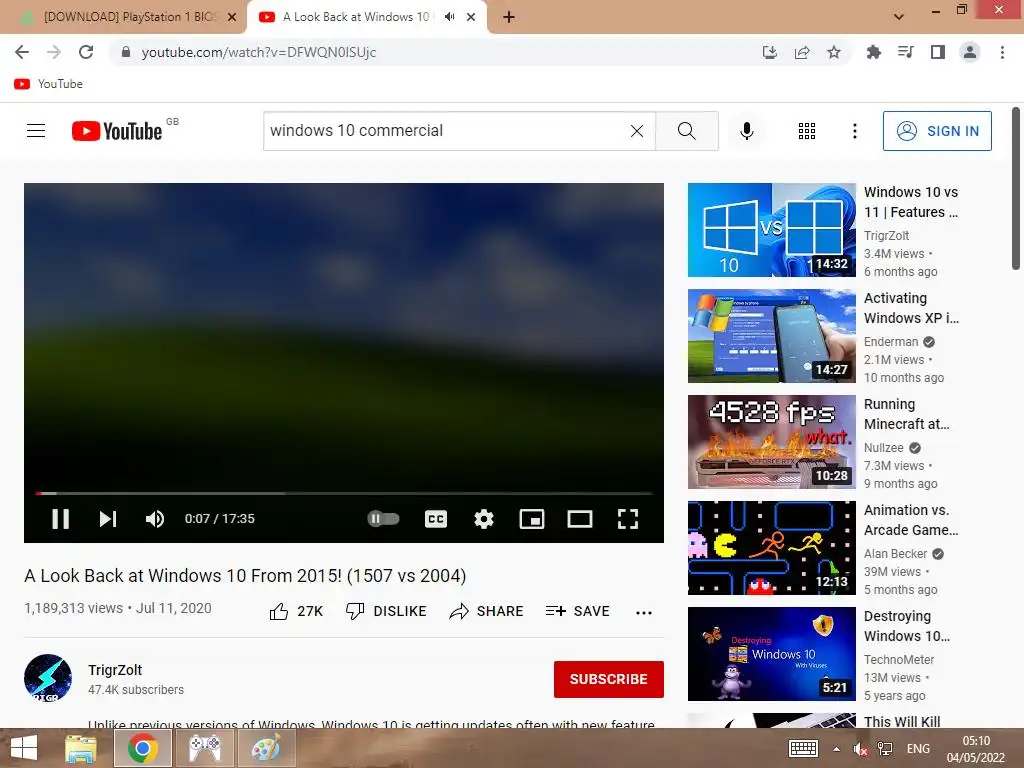Pause the video playback
Viewport: 1024px width, 768px height.
pyautogui.click(x=60, y=519)
